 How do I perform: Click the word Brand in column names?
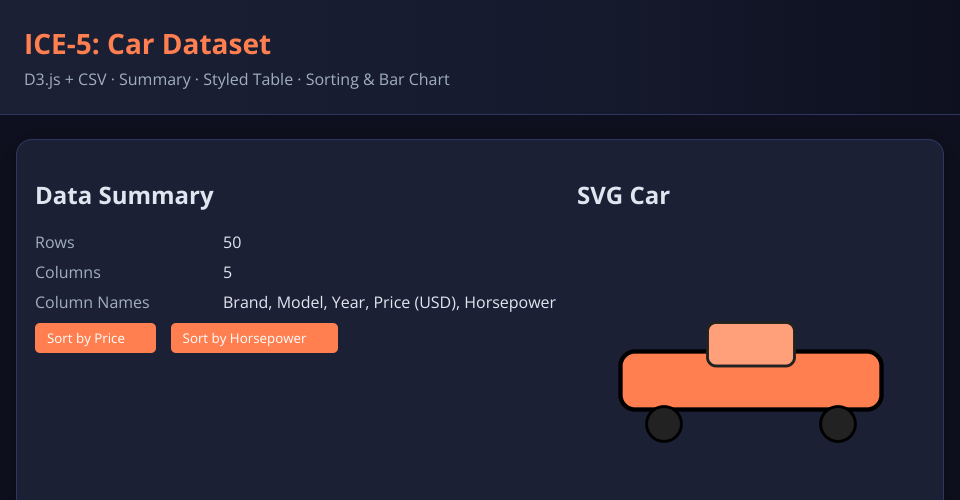[245, 302]
